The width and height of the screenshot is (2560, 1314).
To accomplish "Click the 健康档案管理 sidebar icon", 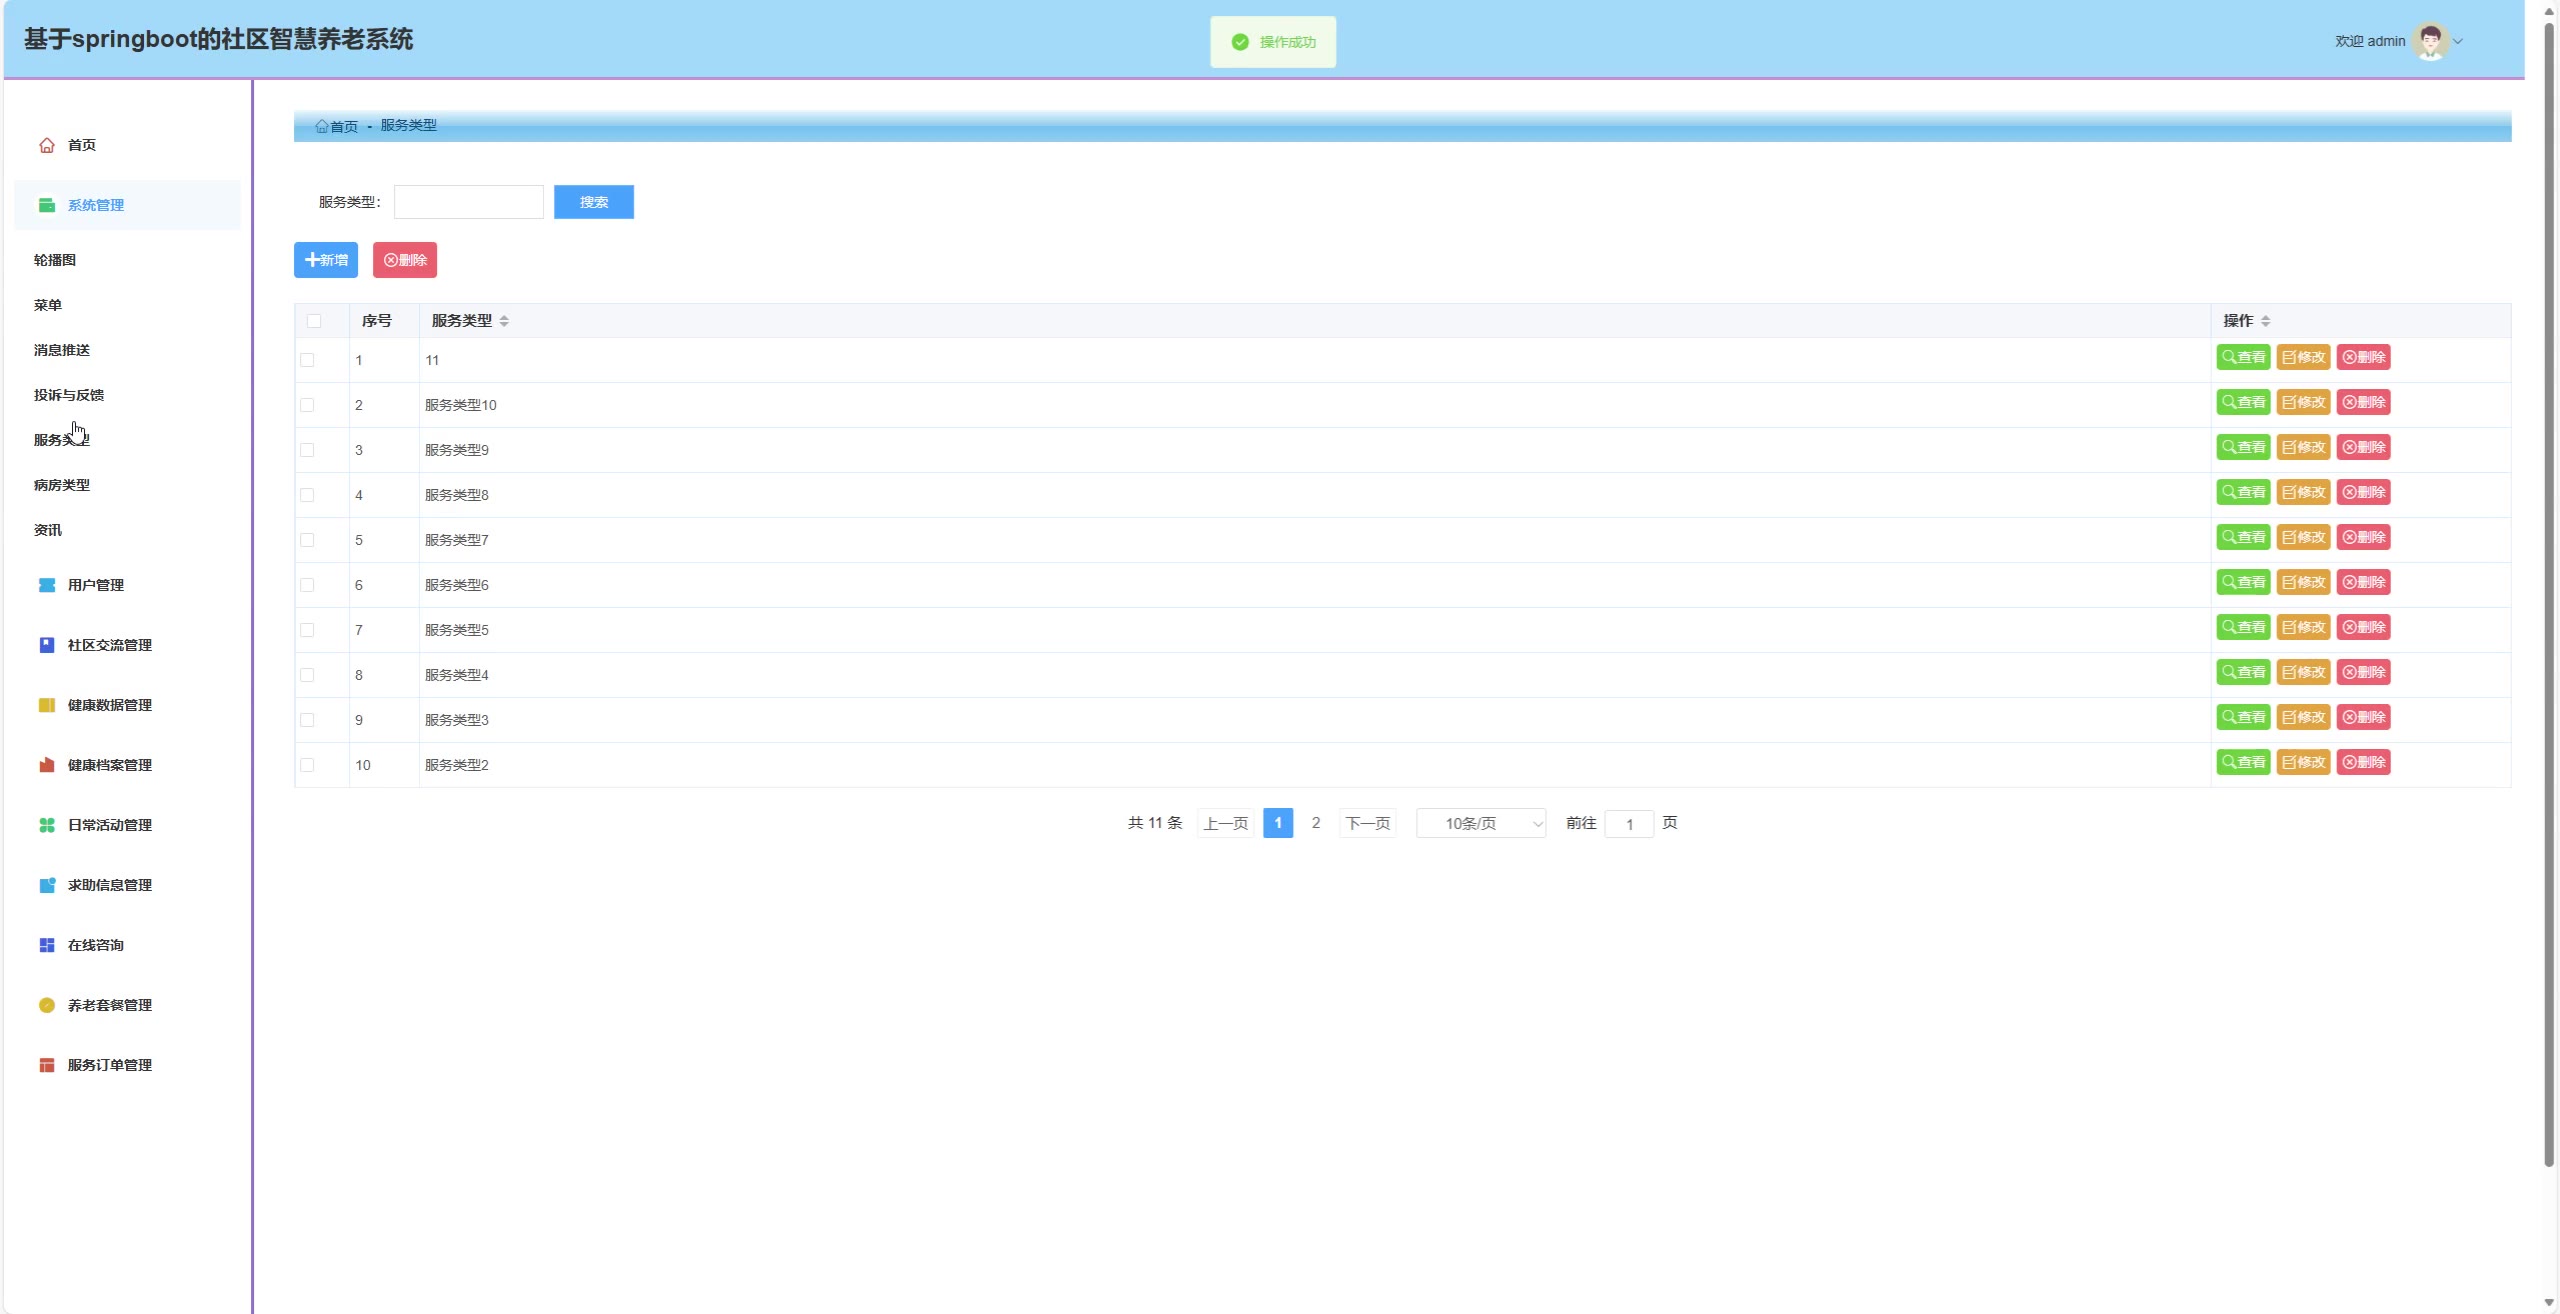I will point(46,765).
